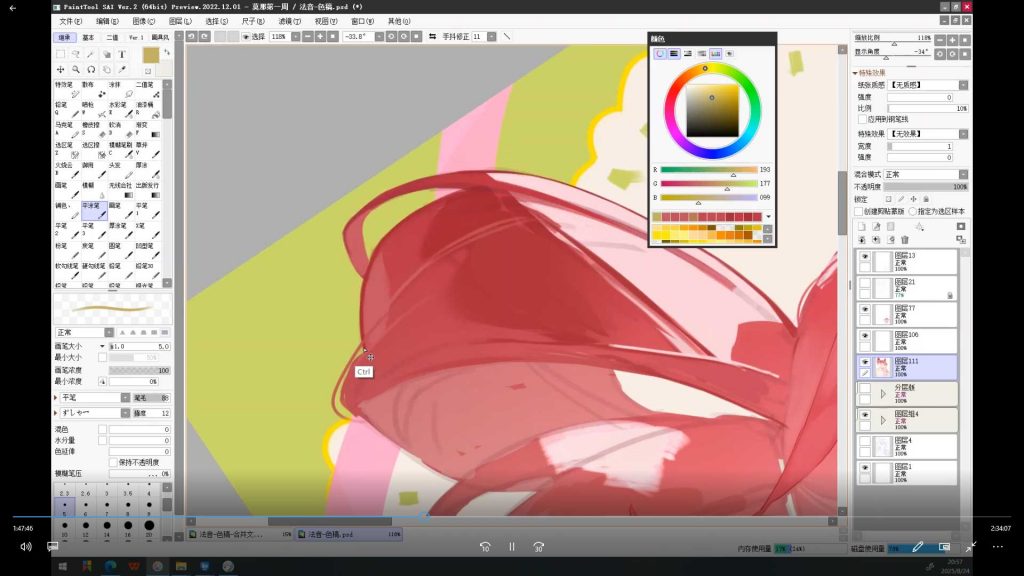
Task: Select the Text tool in the toolbox
Action: pos(122,54)
